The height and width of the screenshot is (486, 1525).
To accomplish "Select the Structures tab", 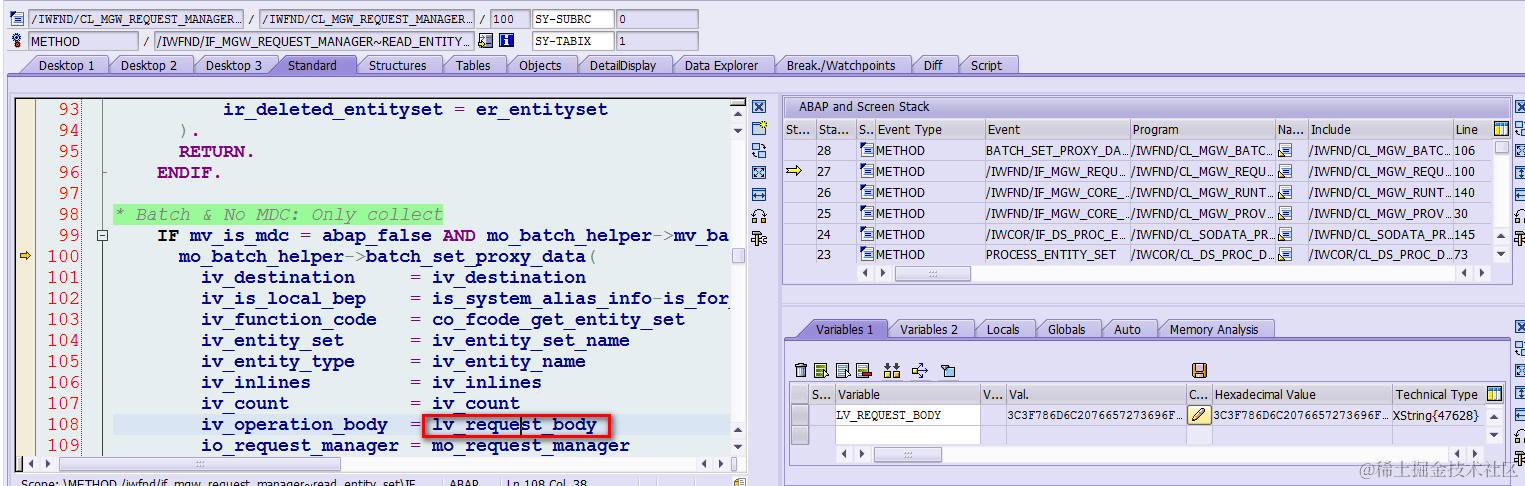I will pyautogui.click(x=397, y=65).
